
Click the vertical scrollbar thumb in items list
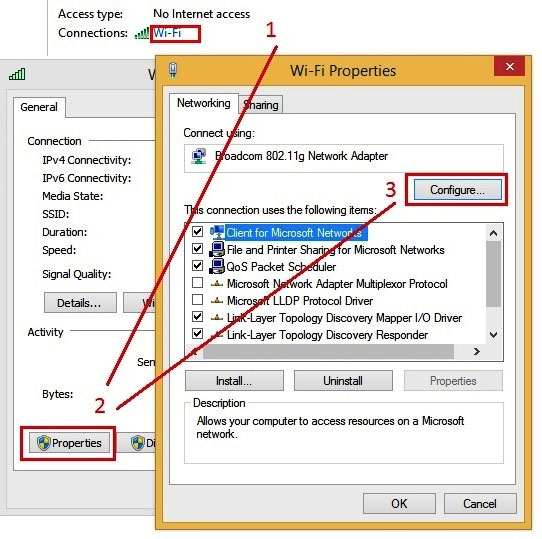tap(494, 274)
